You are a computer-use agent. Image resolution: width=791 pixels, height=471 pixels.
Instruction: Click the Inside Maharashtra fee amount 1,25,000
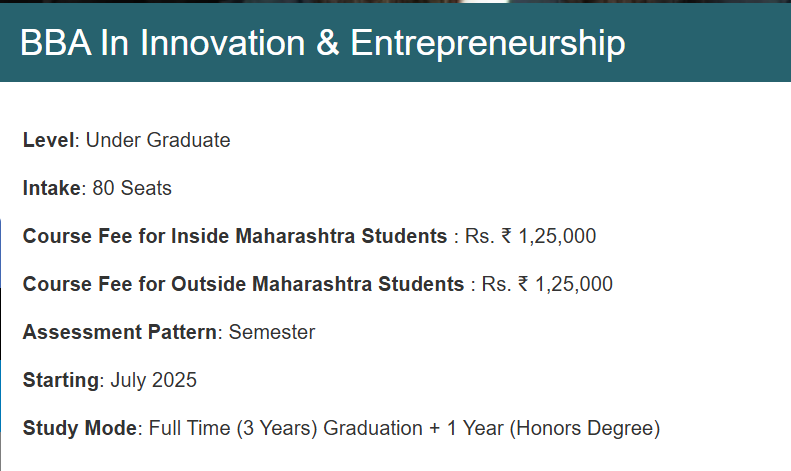557,236
